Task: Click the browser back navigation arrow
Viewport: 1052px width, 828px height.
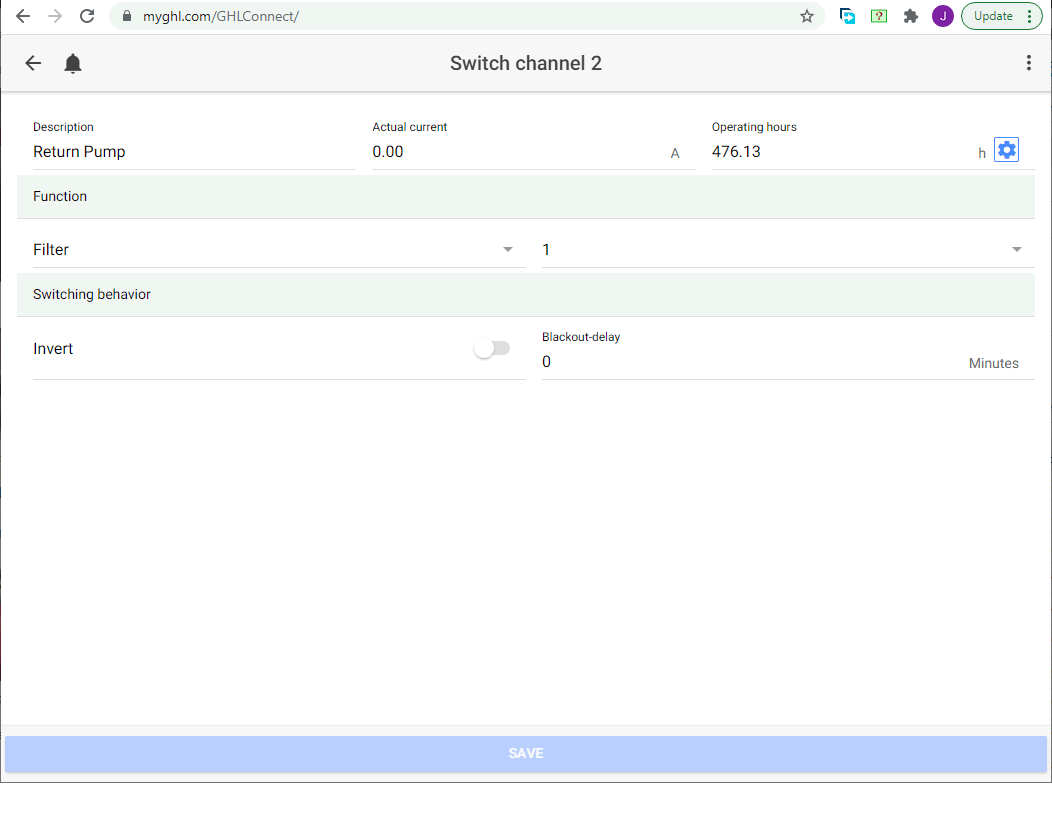Action: pyautogui.click(x=23, y=16)
